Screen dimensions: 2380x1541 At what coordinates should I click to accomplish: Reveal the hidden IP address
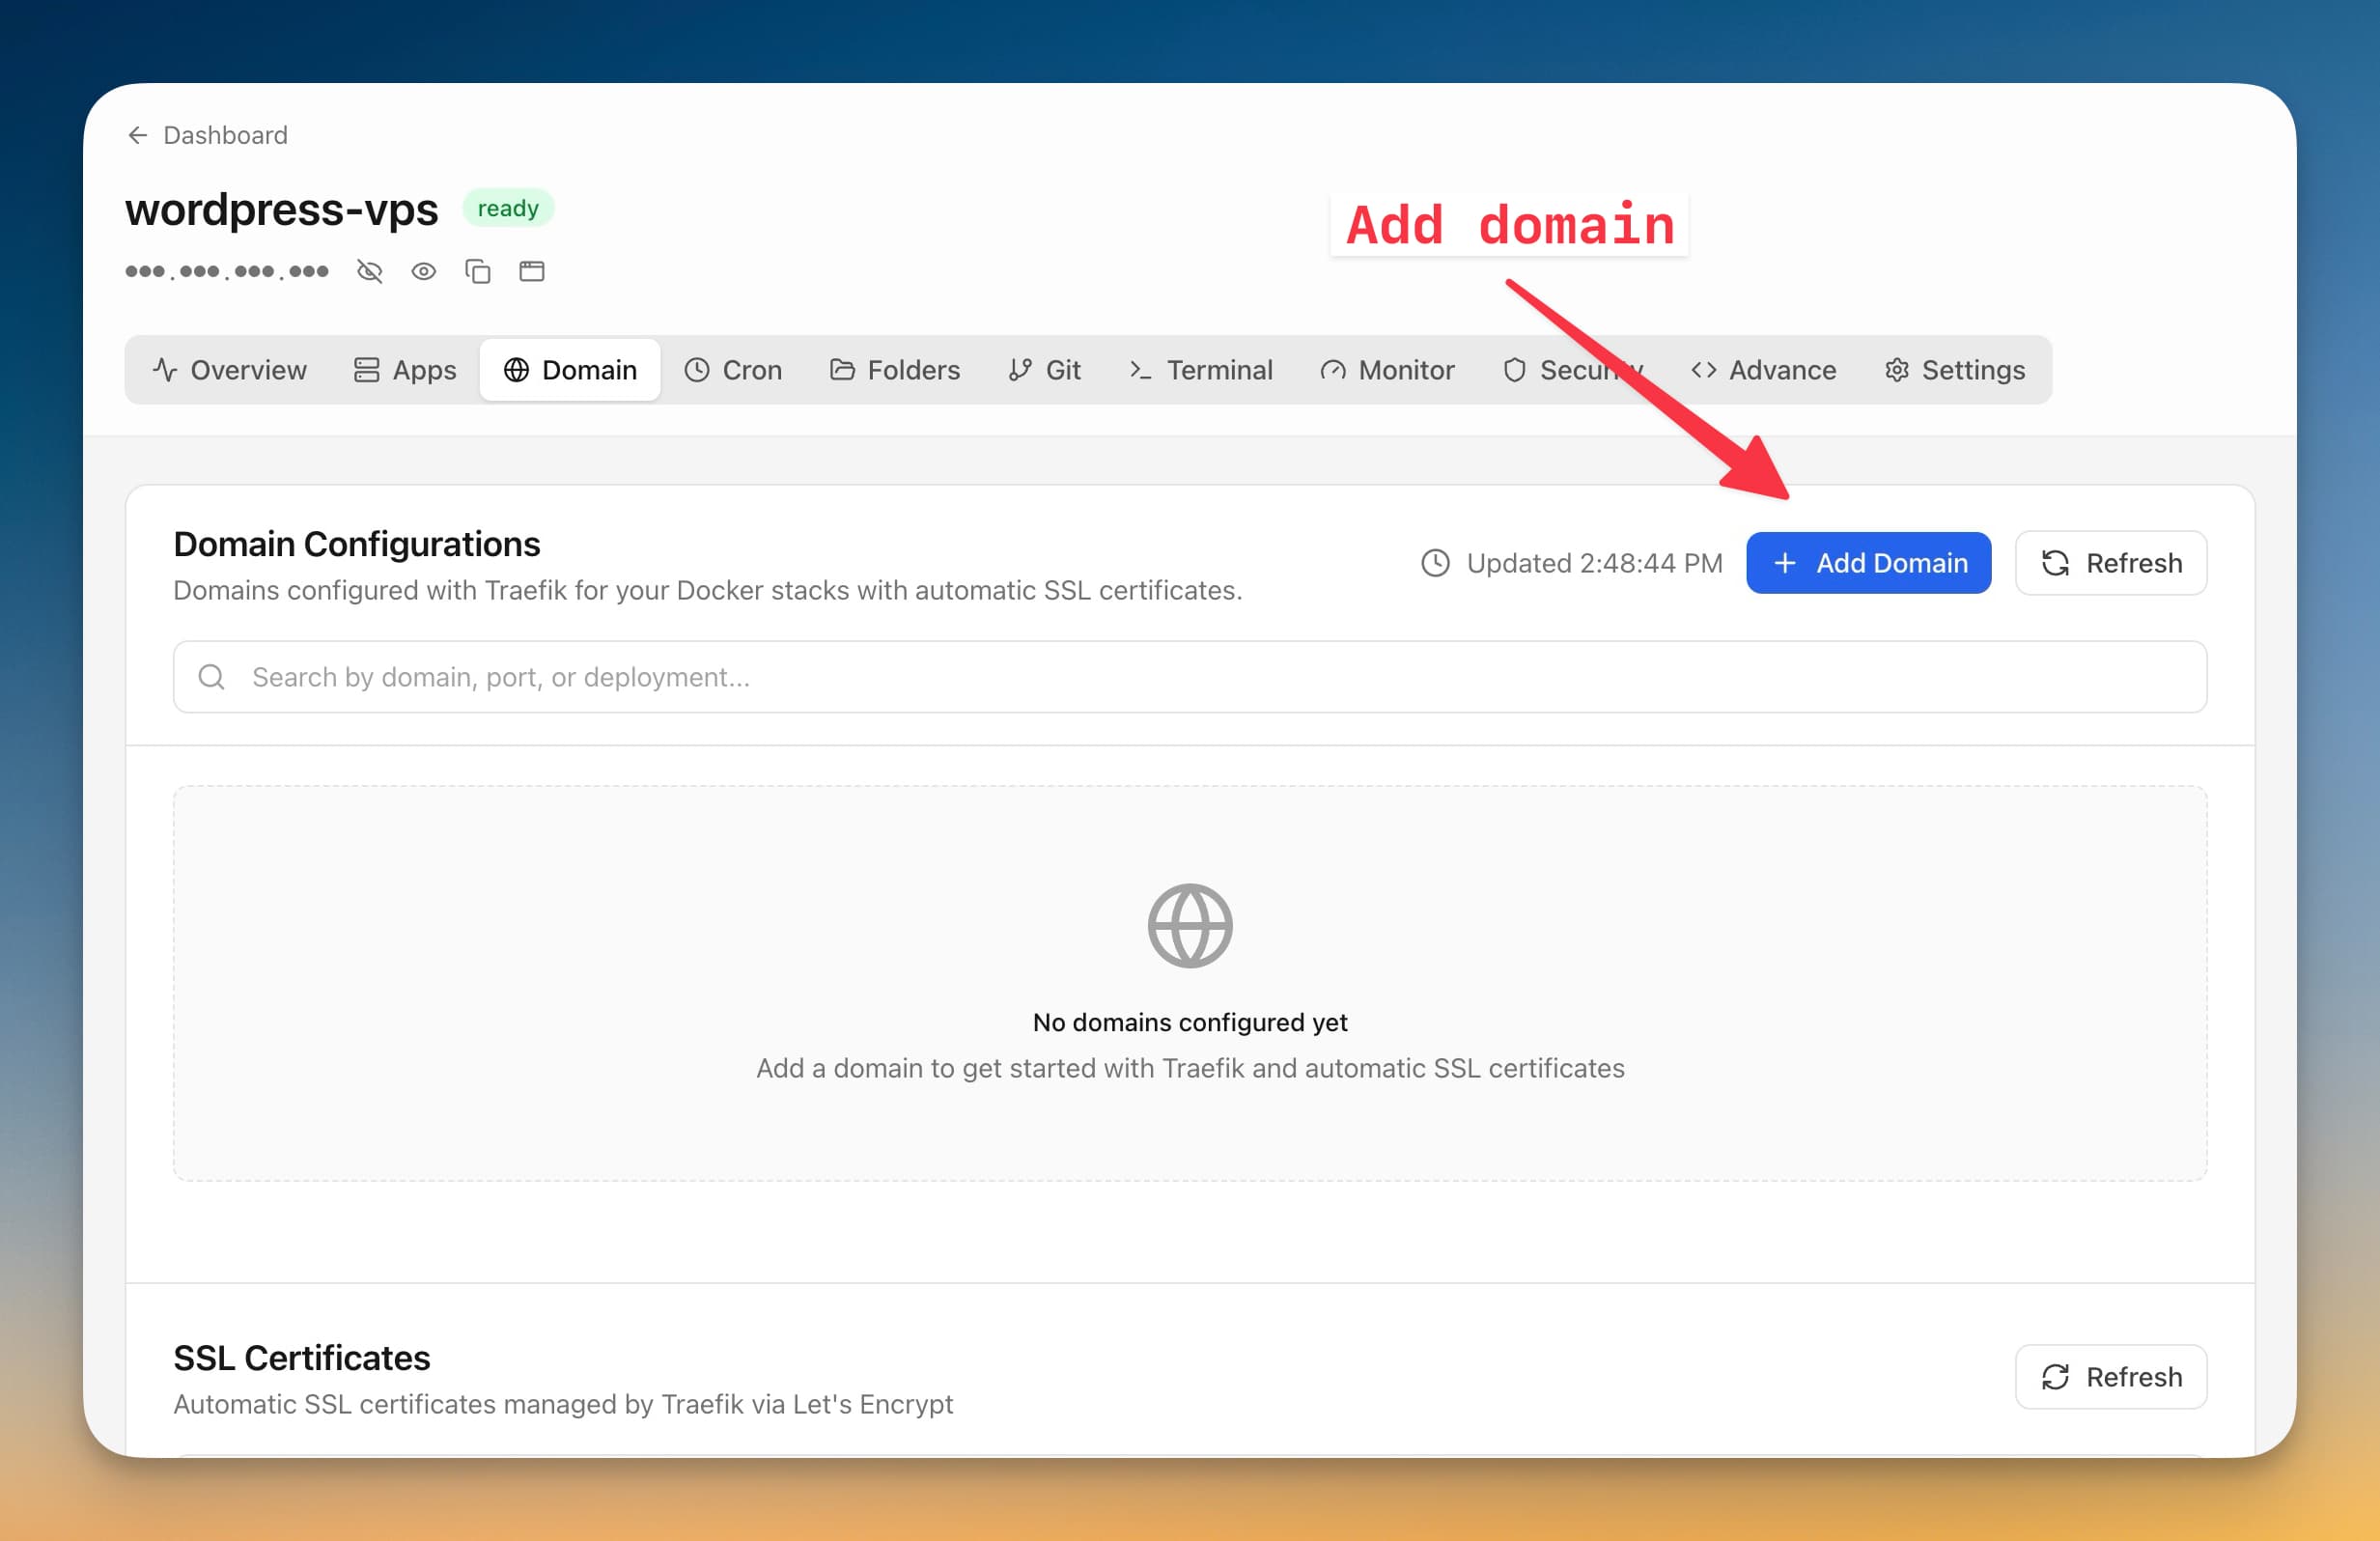click(423, 271)
